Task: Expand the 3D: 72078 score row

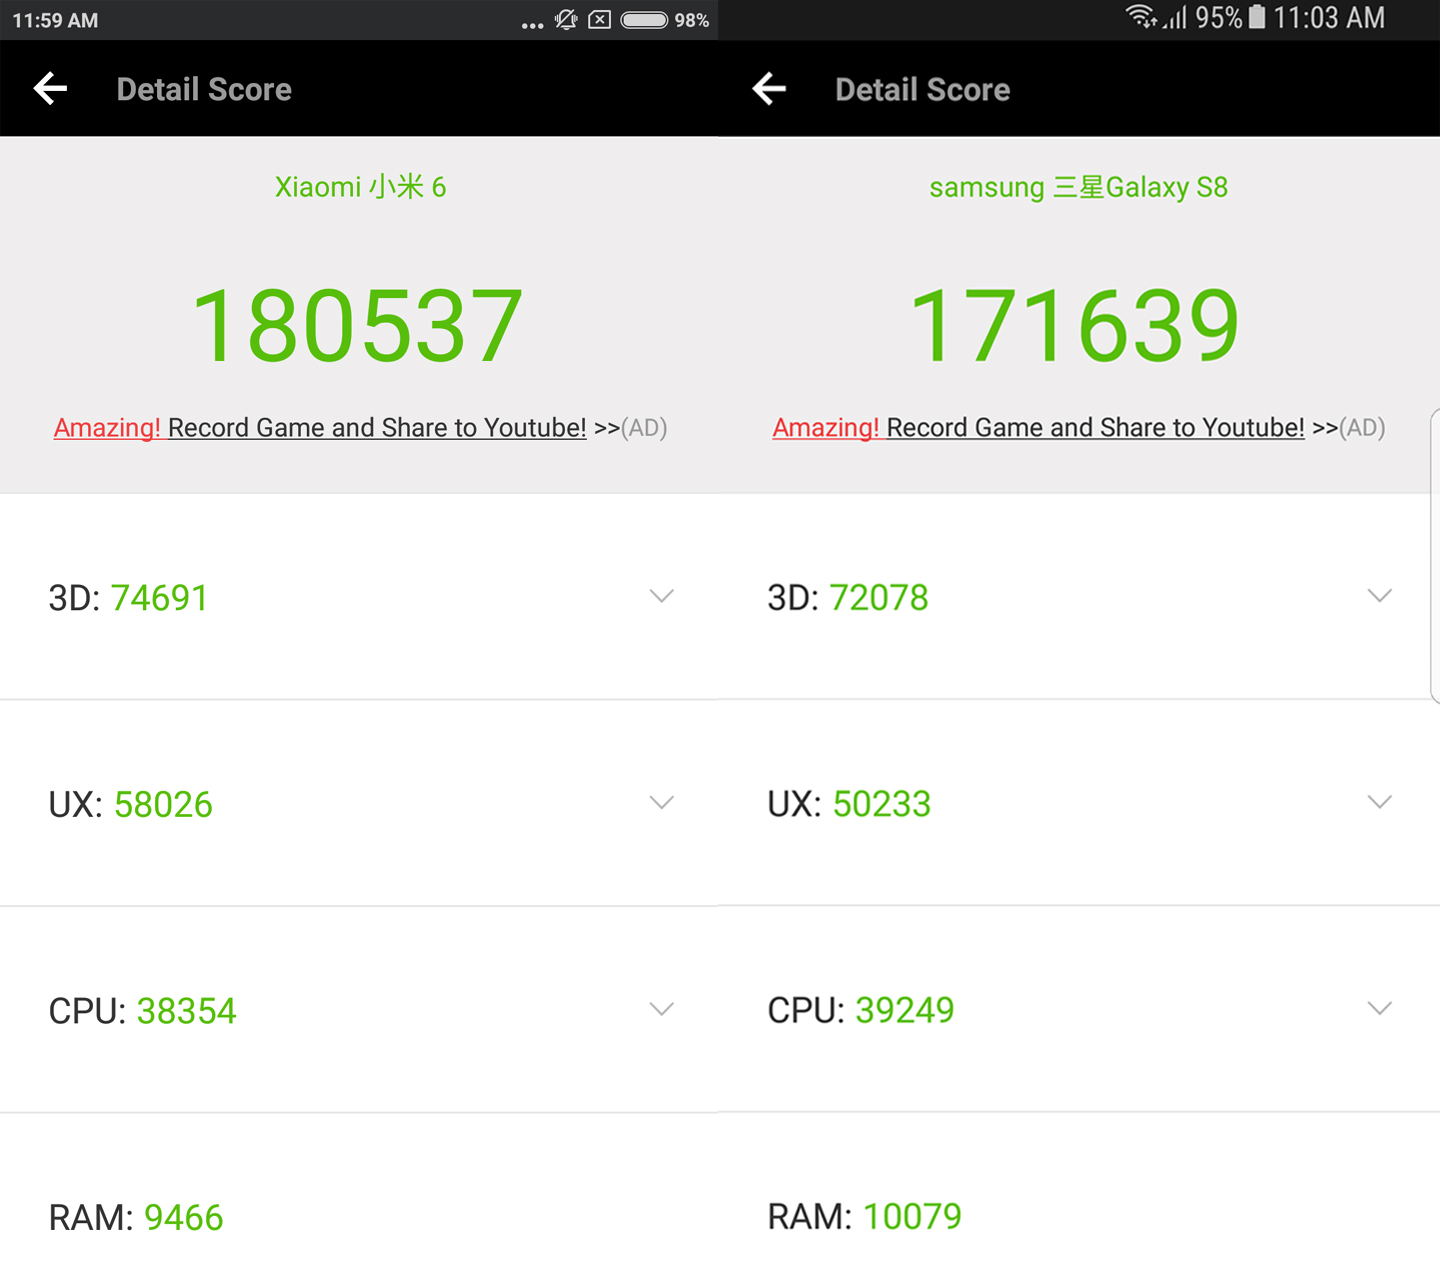Action: tap(1079, 597)
